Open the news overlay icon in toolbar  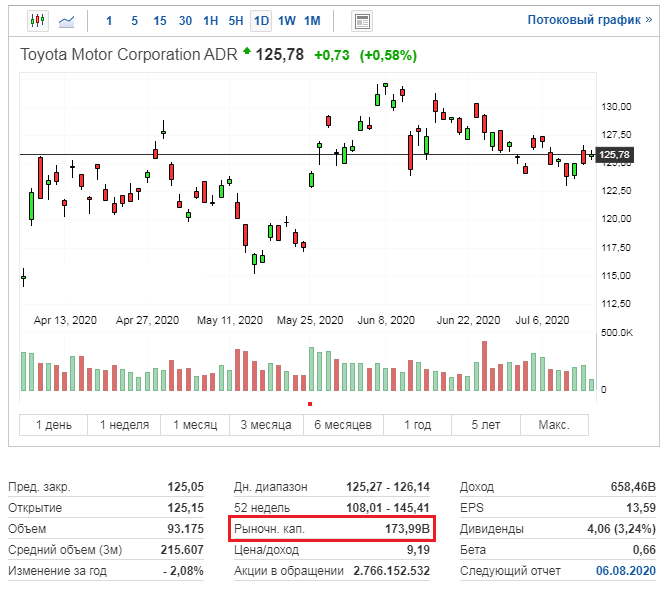click(x=362, y=20)
